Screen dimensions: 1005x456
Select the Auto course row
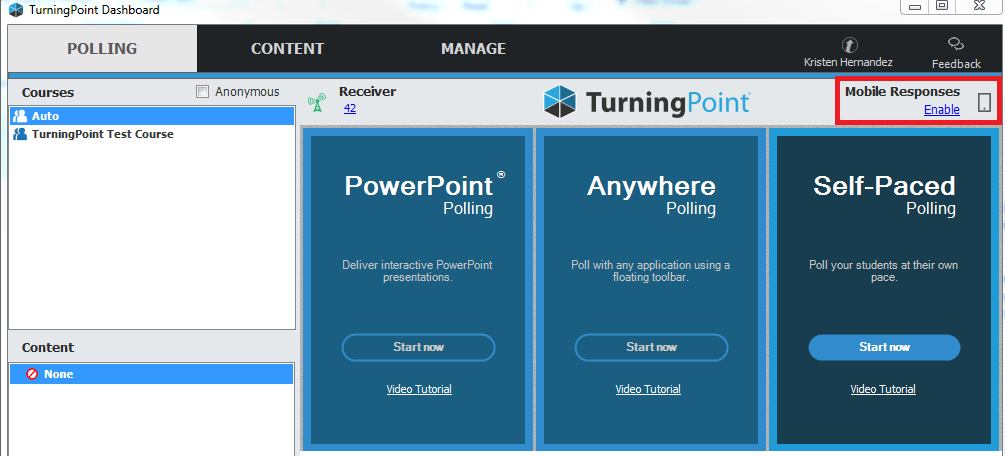pyautogui.click(x=152, y=116)
